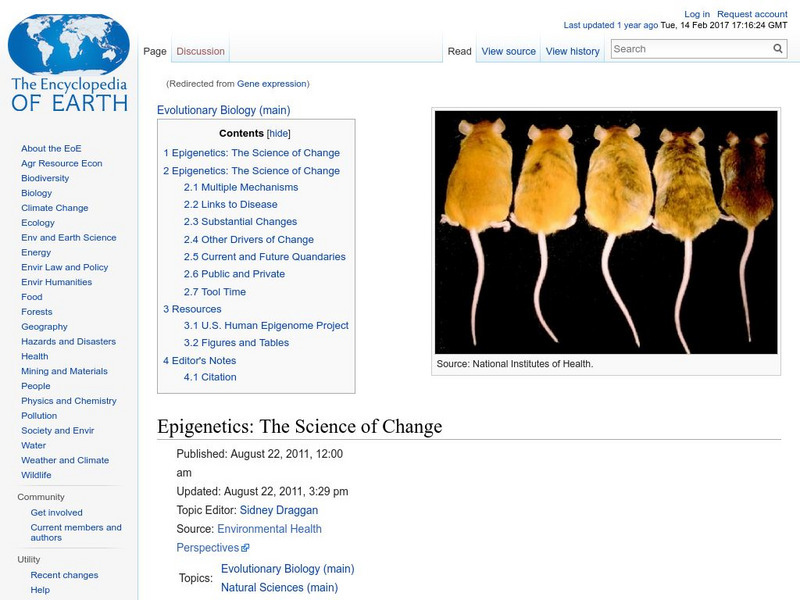Open Society and Envir link

(x=58, y=430)
